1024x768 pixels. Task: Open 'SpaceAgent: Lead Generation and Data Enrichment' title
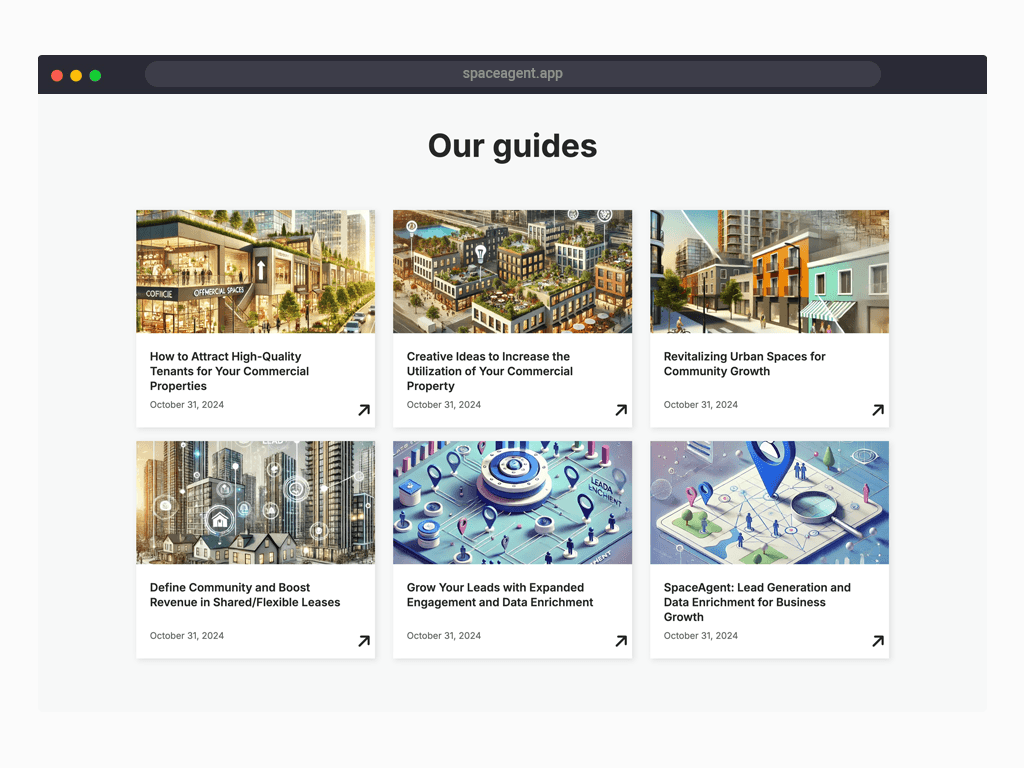coord(757,602)
